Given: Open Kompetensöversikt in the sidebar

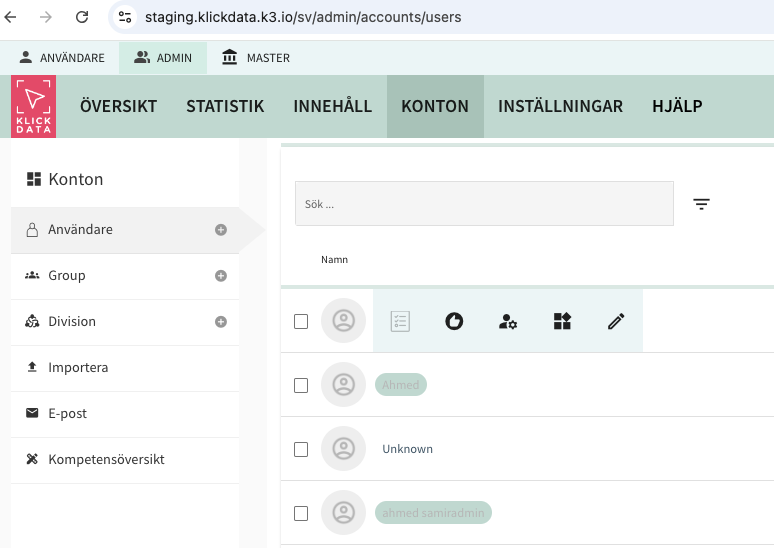Looking at the screenshot, I should [106, 460].
